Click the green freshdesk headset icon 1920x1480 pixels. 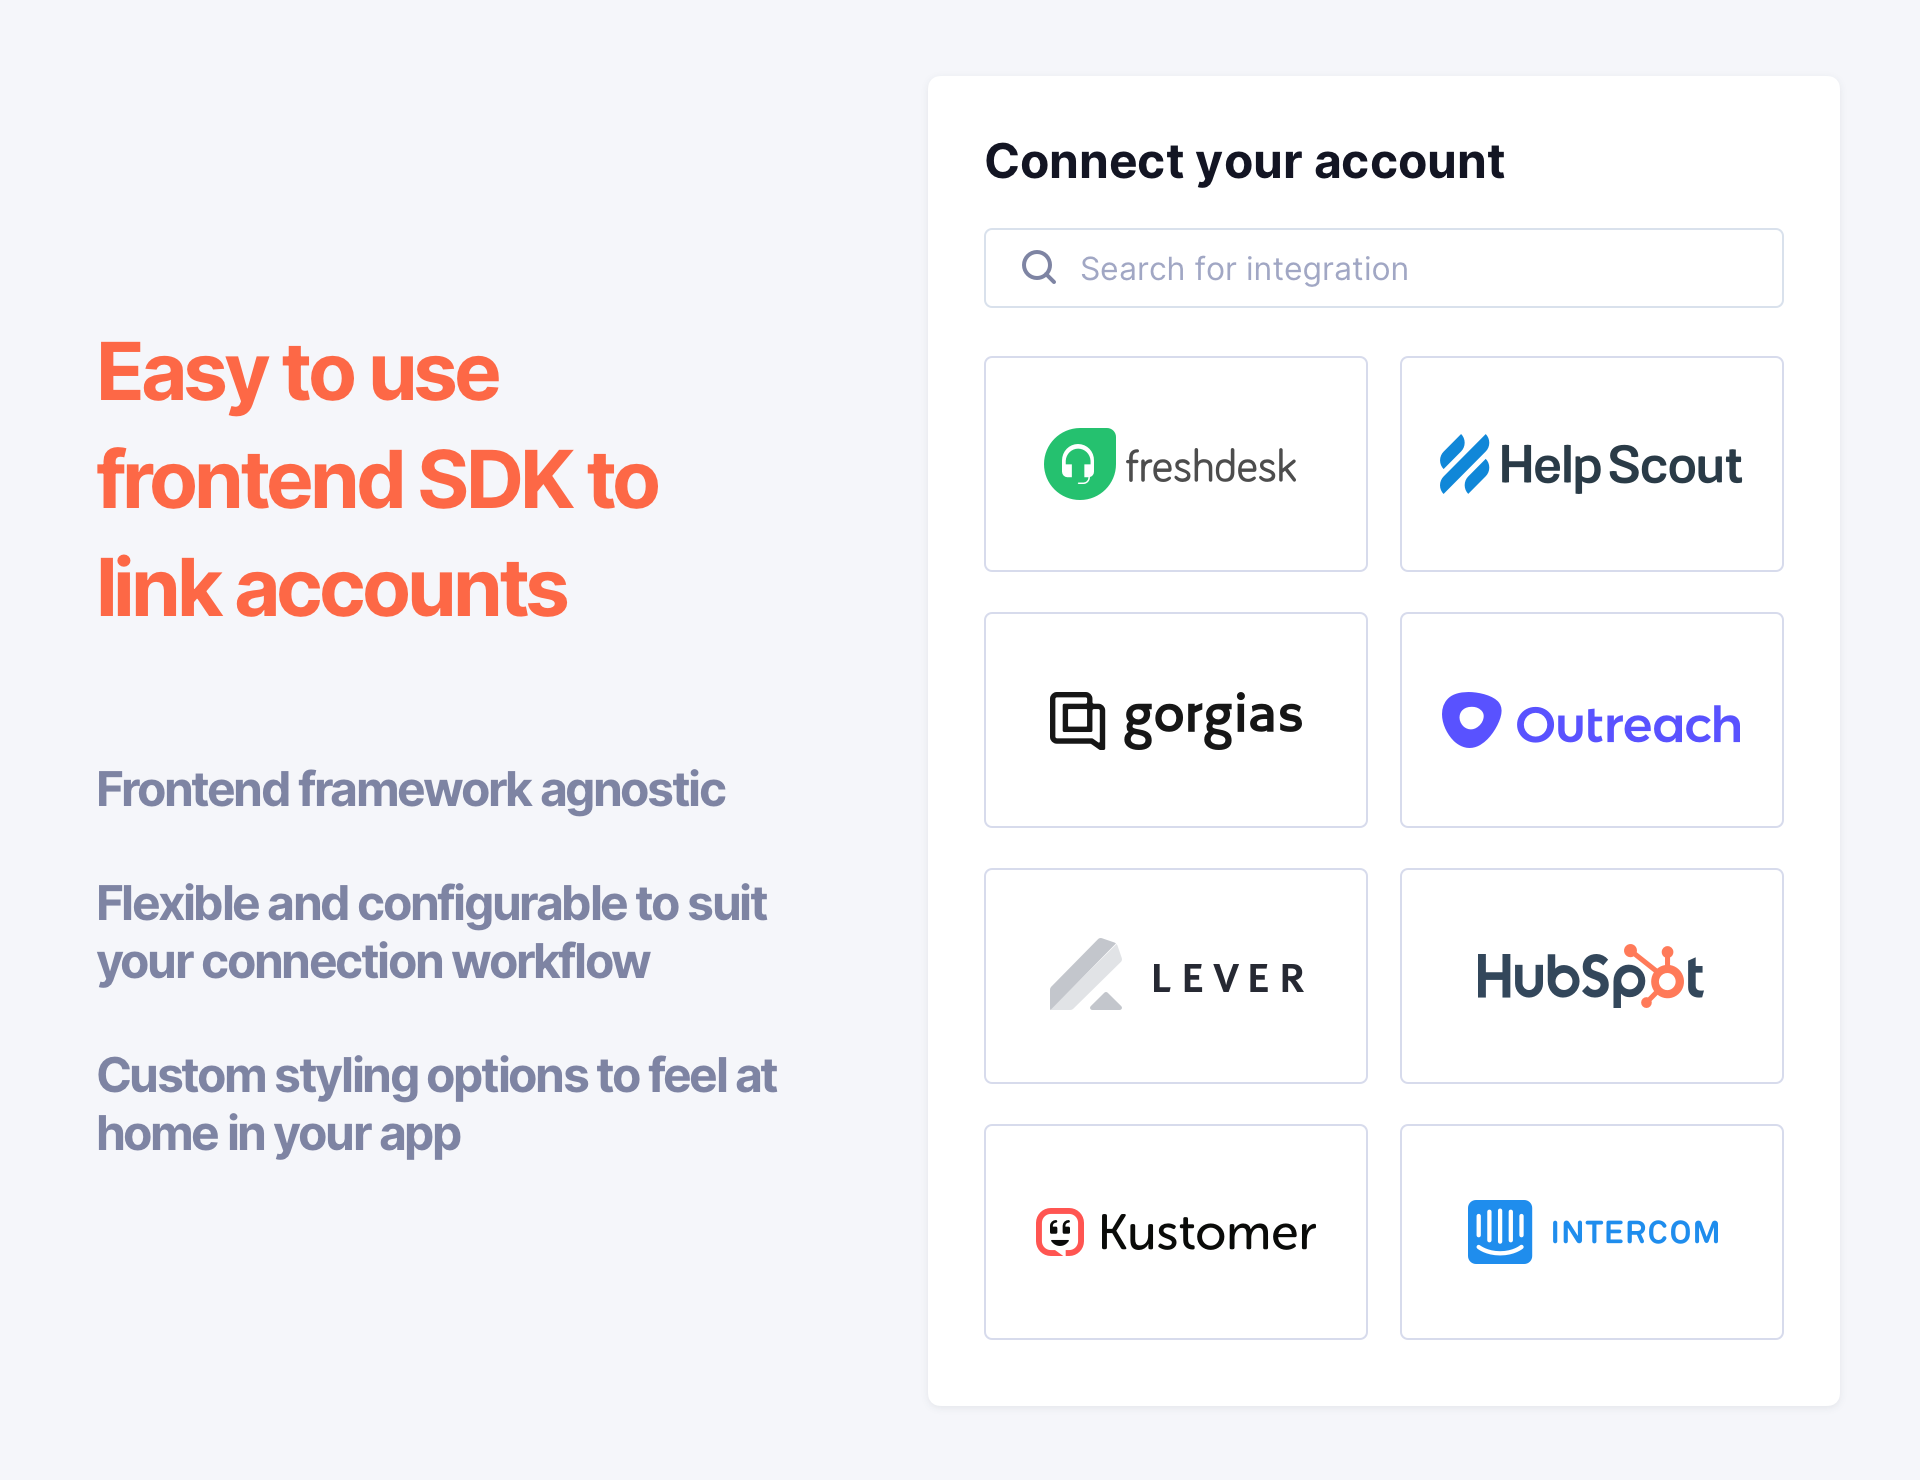click(1079, 464)
